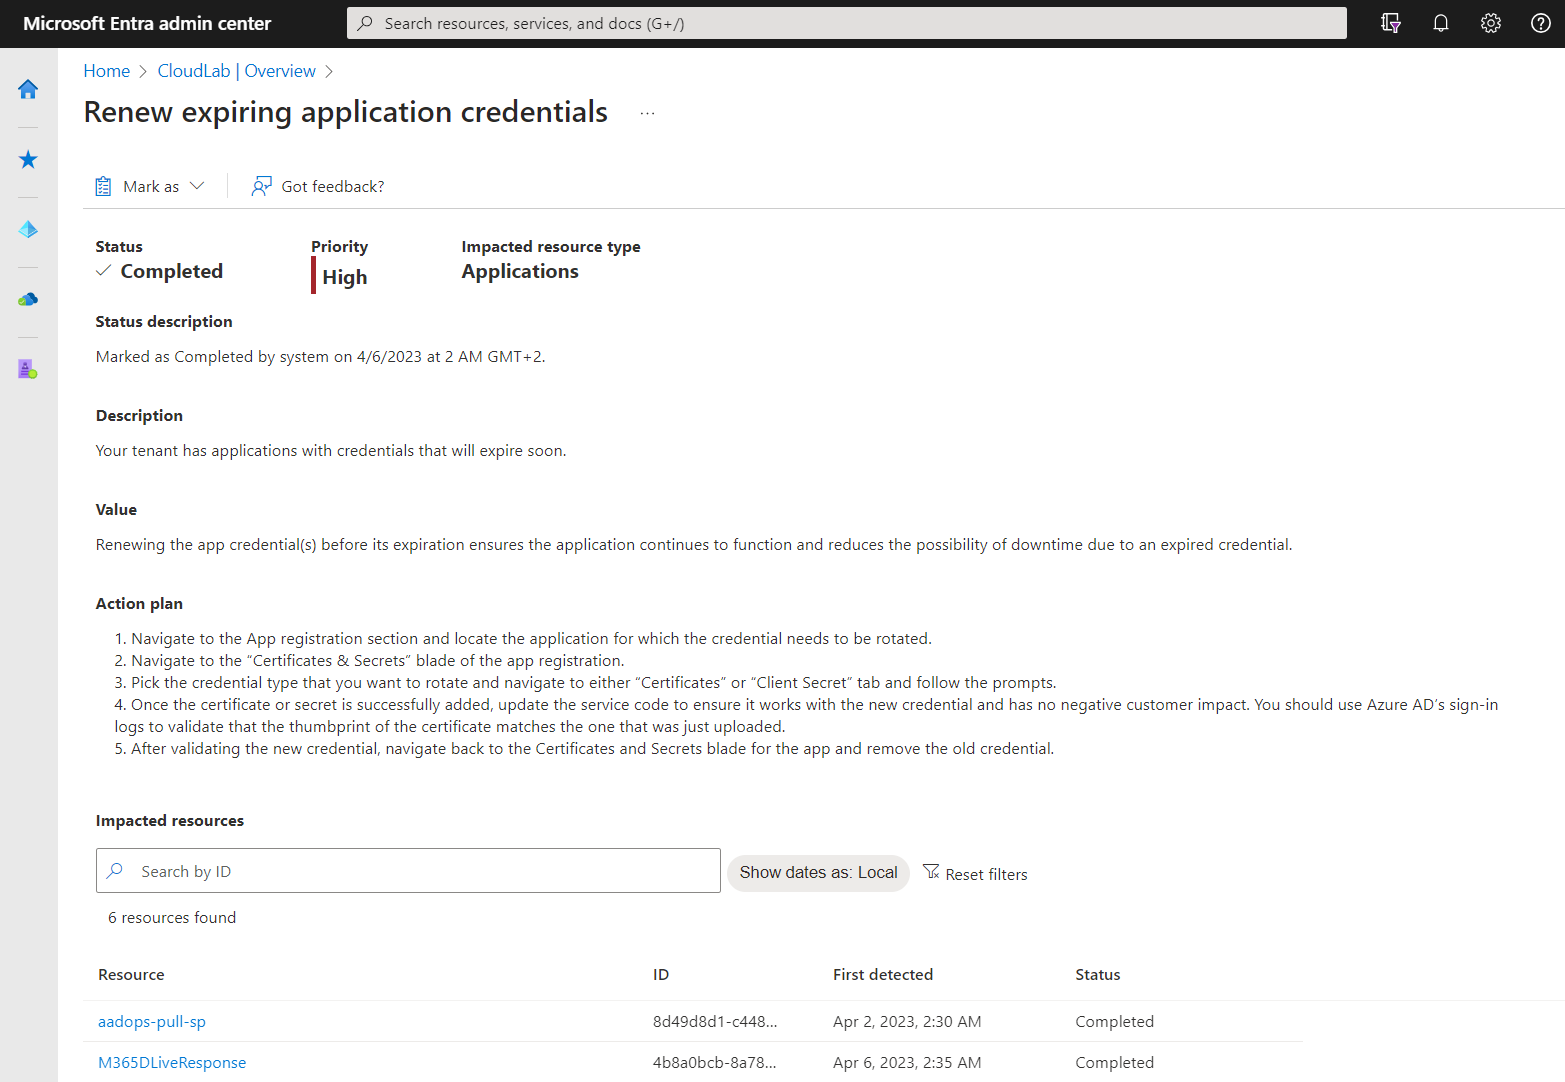
Task: Click the ellipsis next to the page title
Action: point(648,113)
